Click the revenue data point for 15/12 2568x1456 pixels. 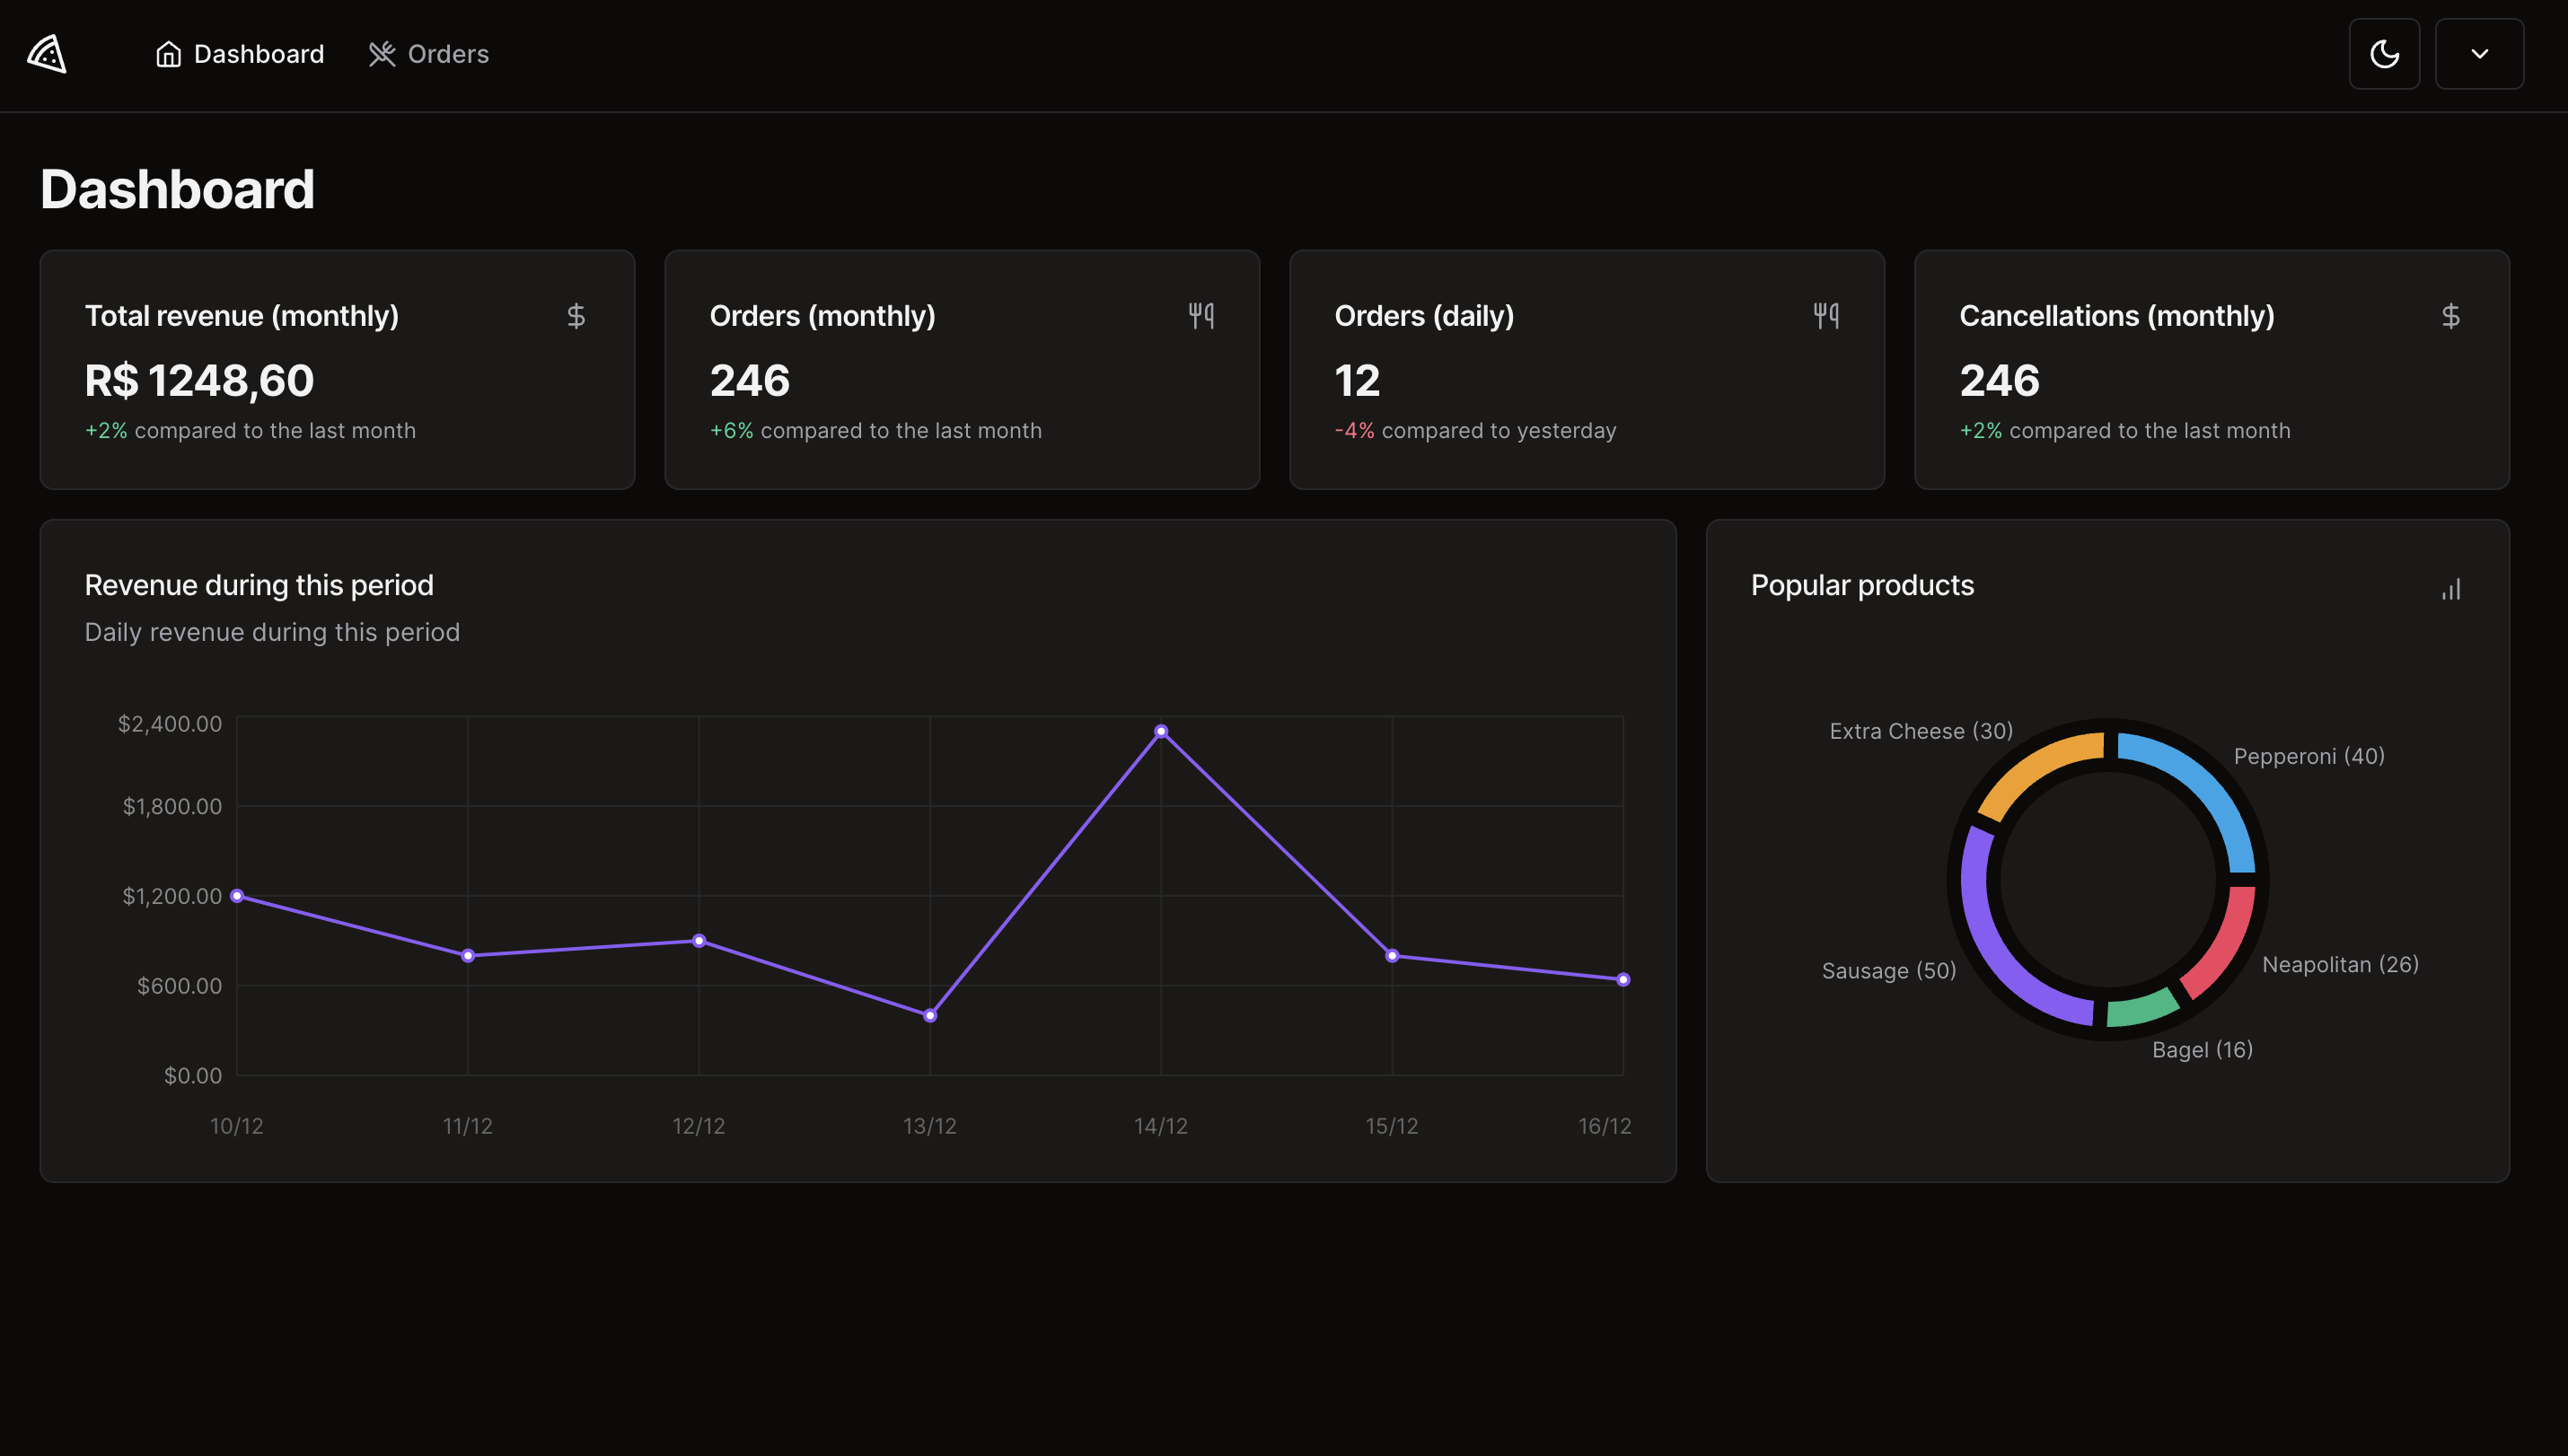[1392, 955]
